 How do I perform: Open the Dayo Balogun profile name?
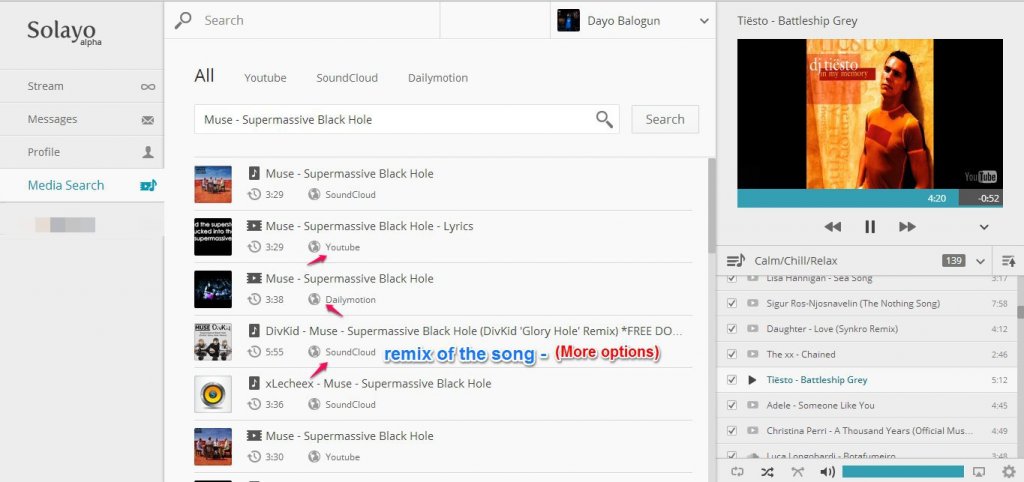coord(623,21)
